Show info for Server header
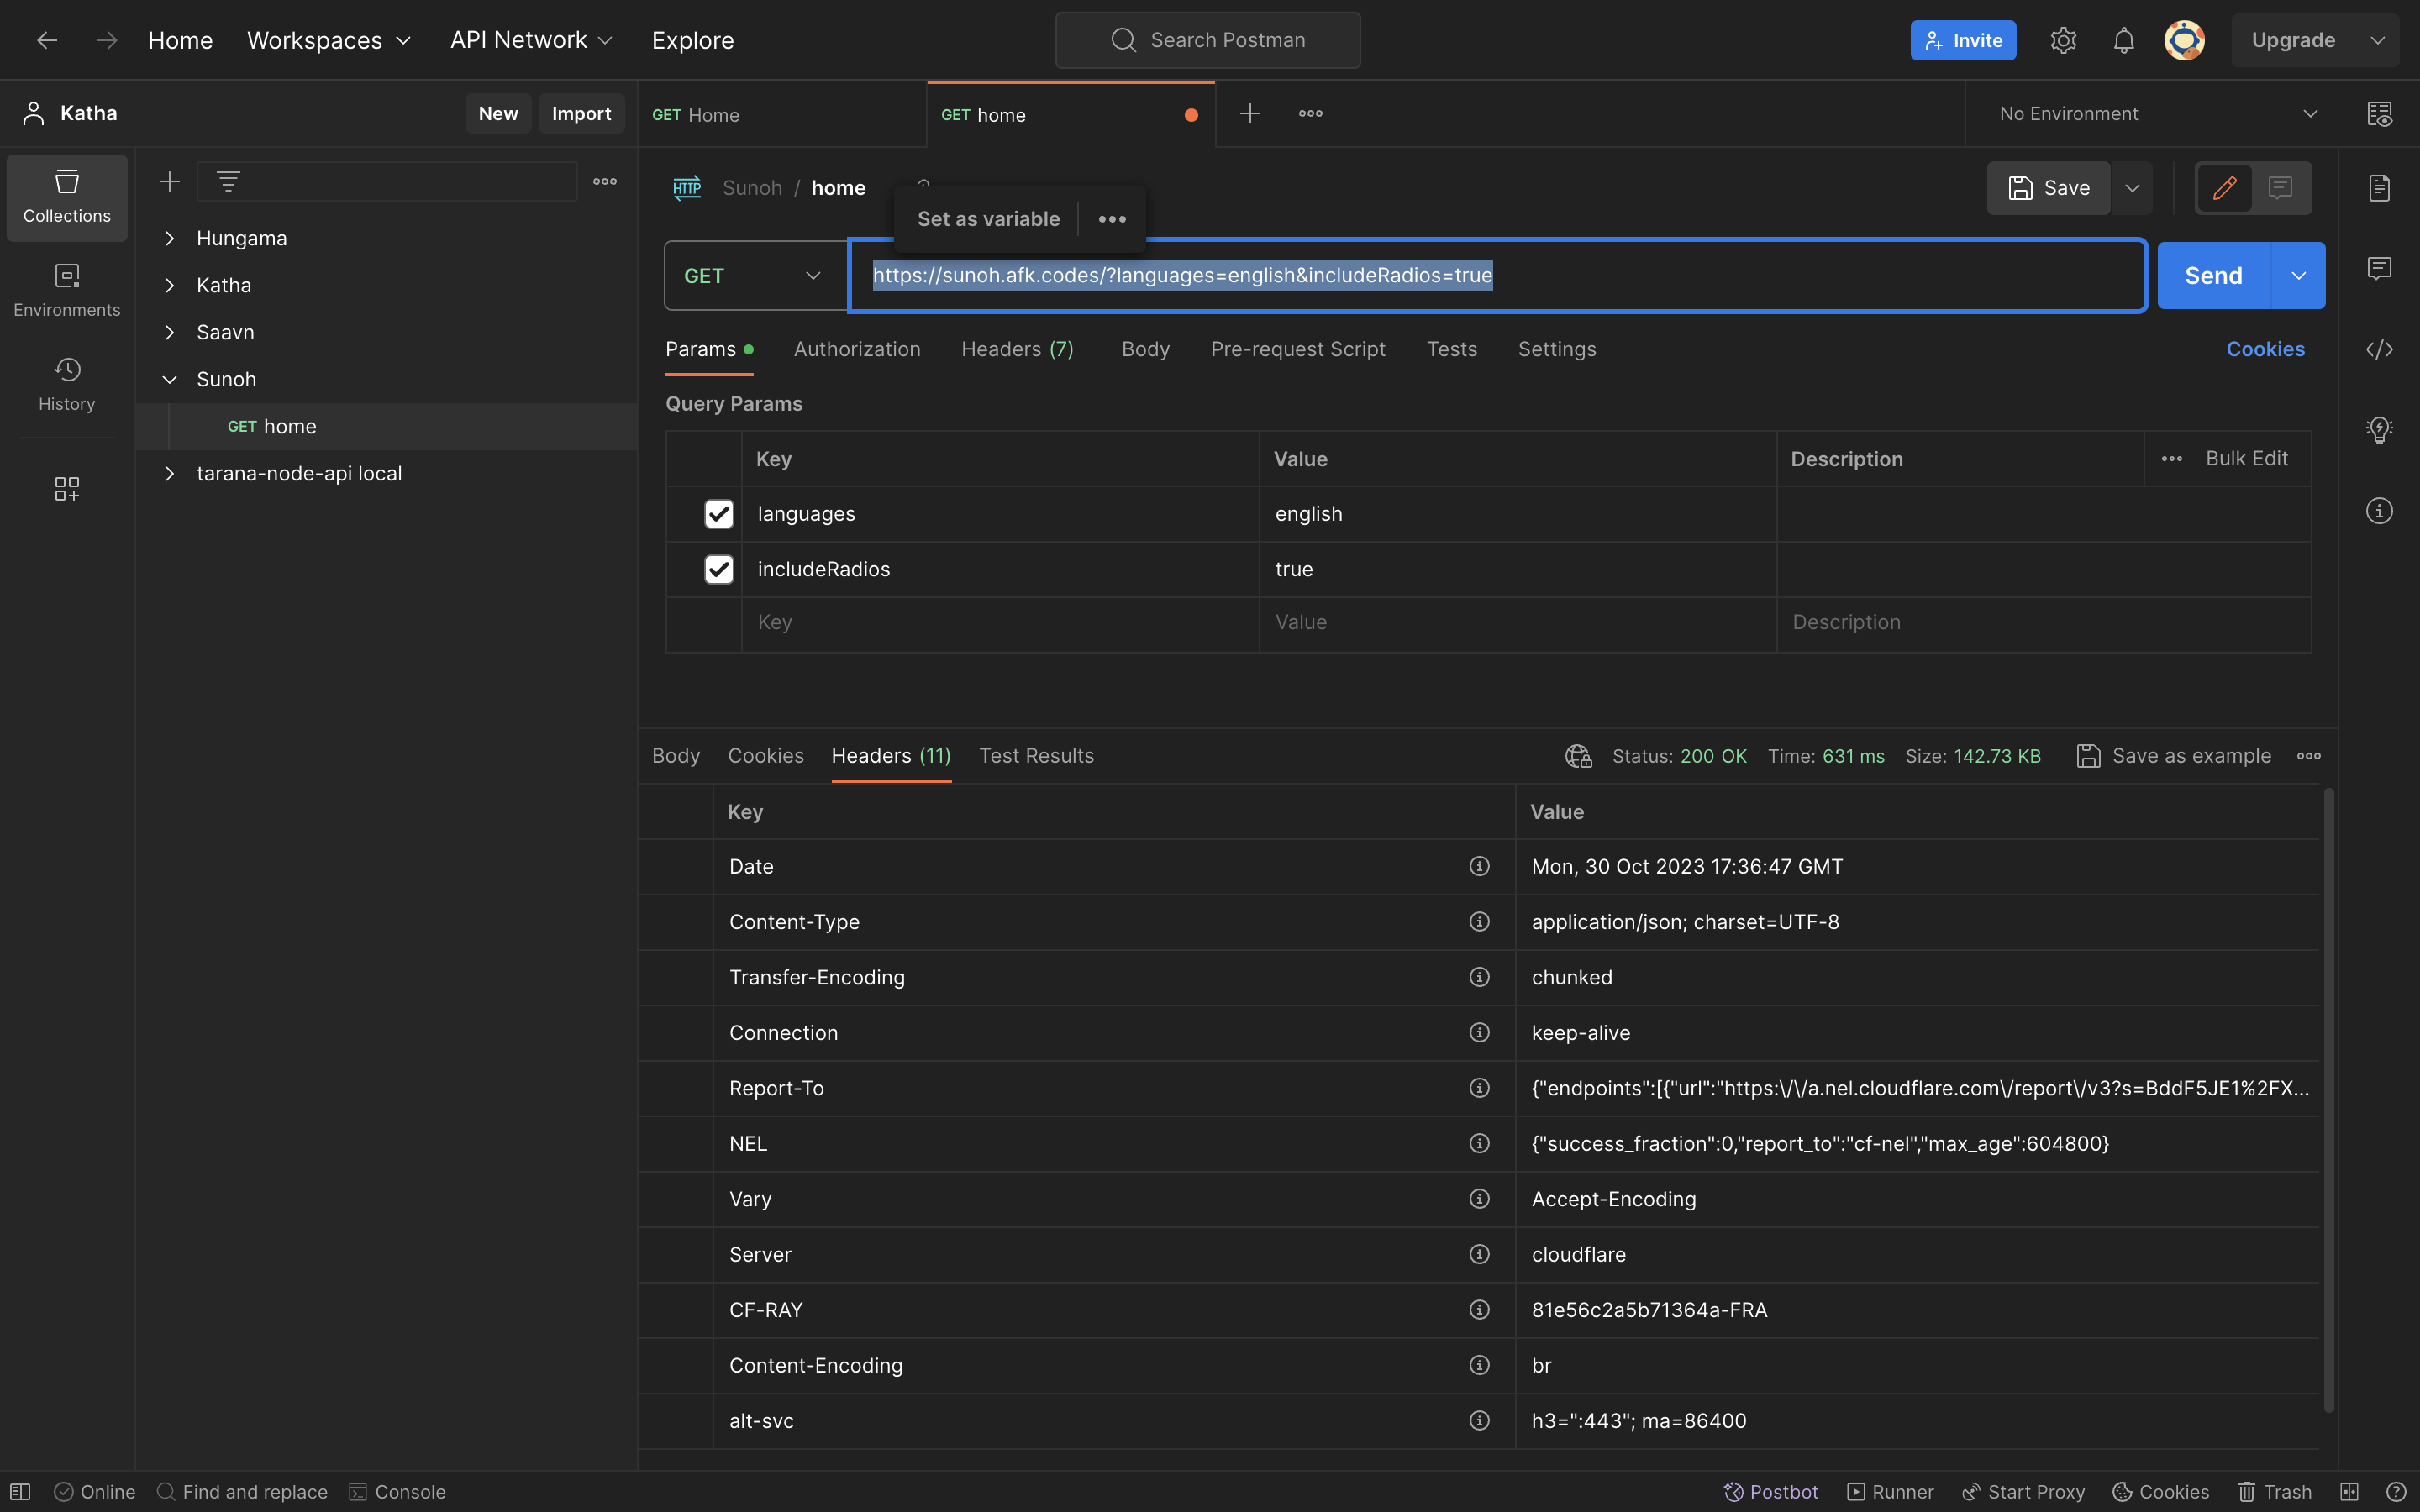Viewport: 2420px width, 1512px height. click(x=1479, y=1254)
